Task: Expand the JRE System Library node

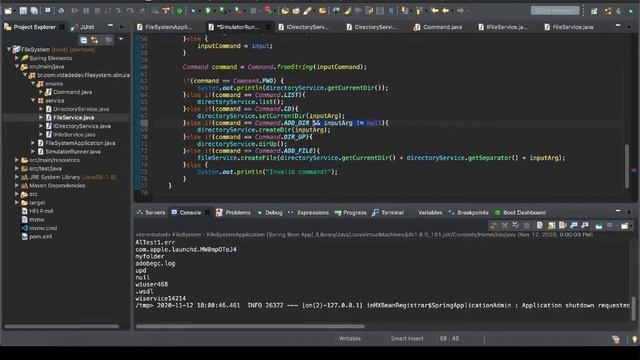Action: [x=17, y=177]
